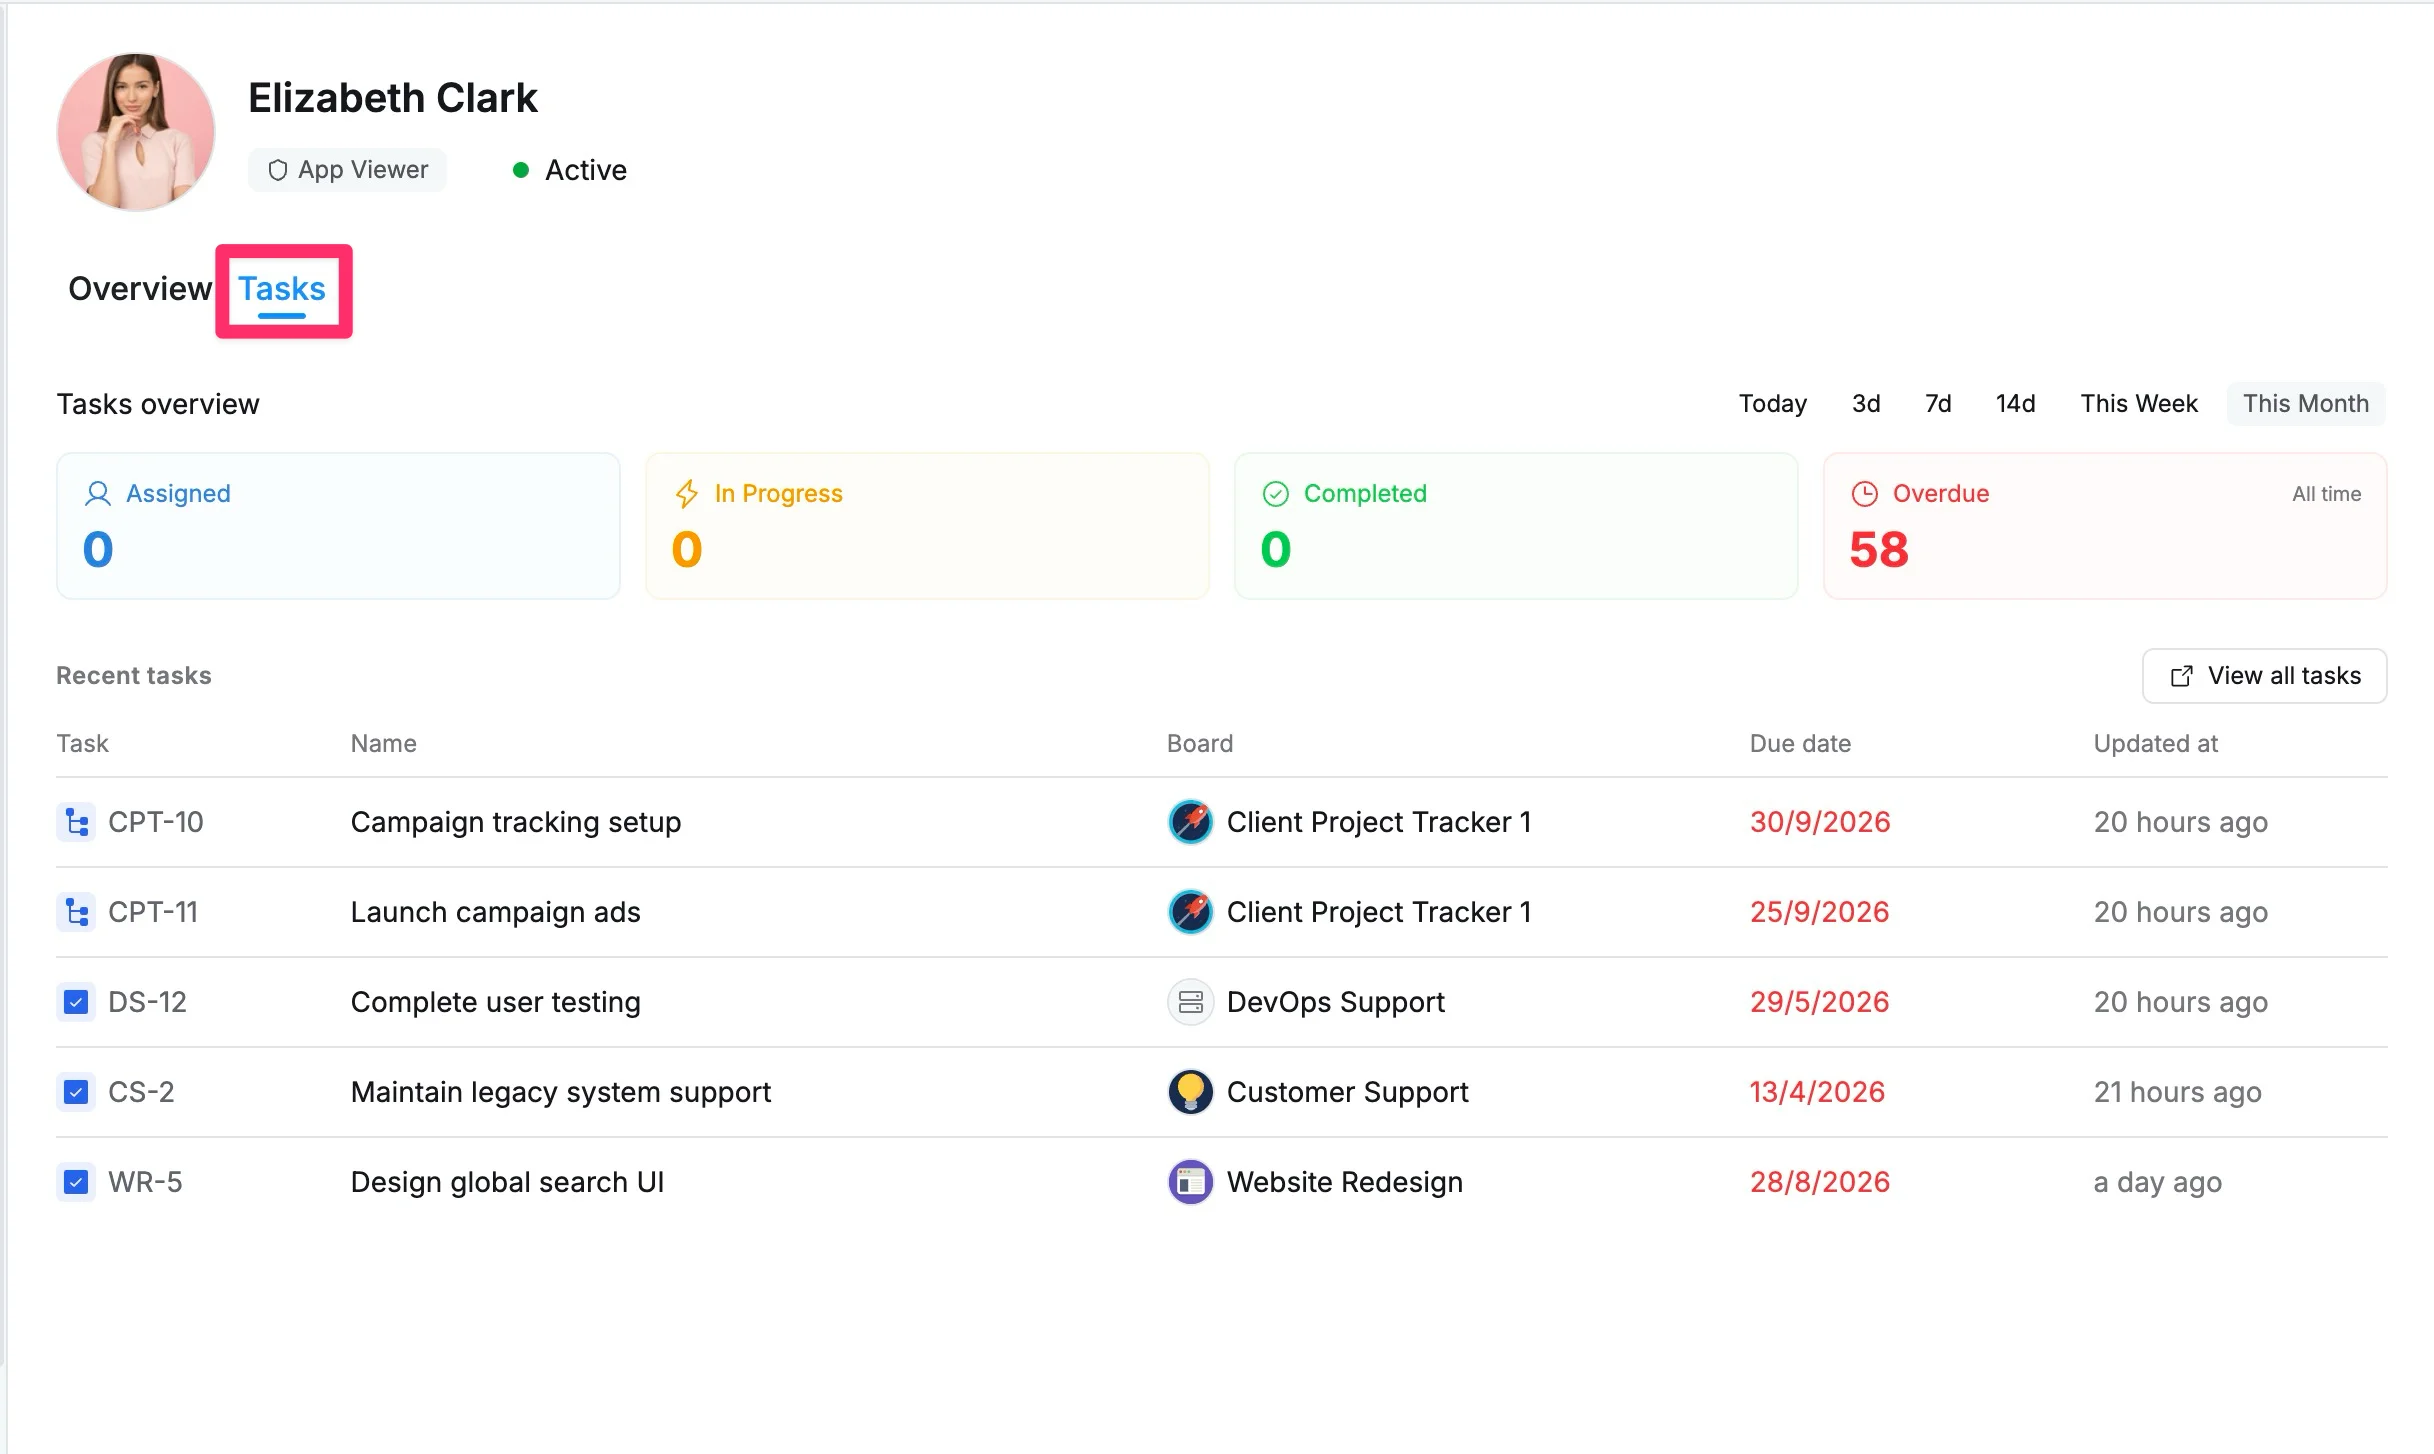The image size is (2434, 1454).
Task: Click the subtask icon for CPT-10
Action: 76,822
